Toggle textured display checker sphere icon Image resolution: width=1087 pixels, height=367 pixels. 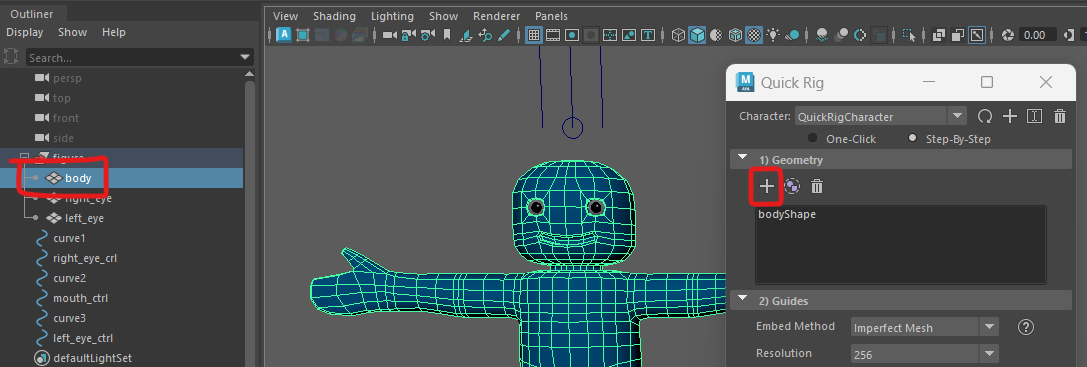pos(754,35)
